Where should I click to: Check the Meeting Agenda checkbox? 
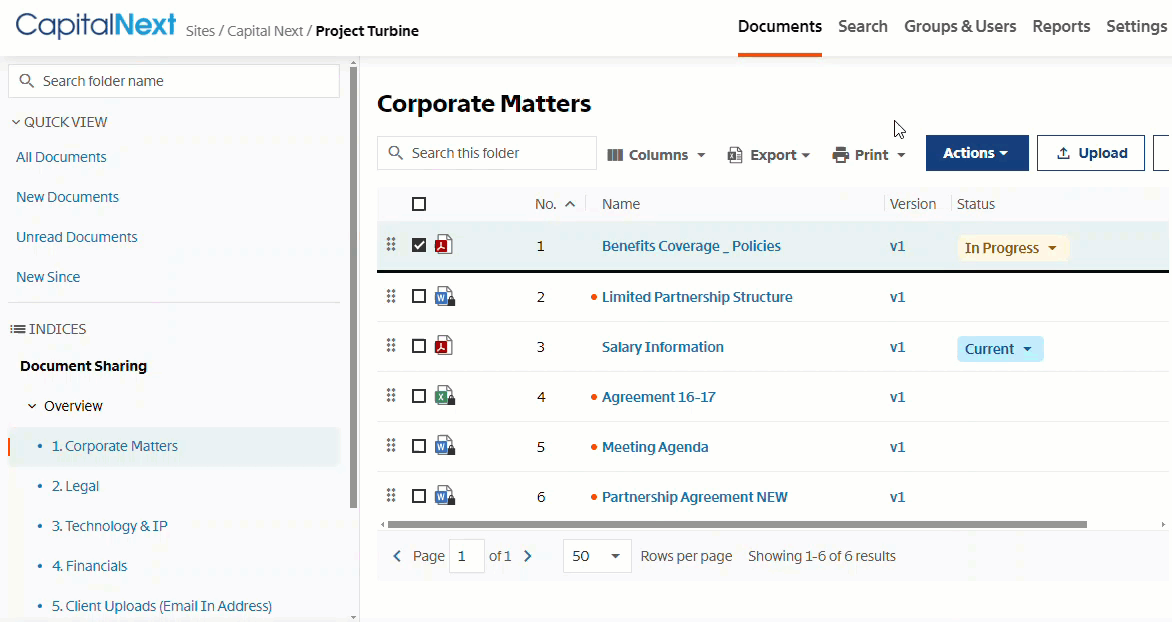coord(419,446)
